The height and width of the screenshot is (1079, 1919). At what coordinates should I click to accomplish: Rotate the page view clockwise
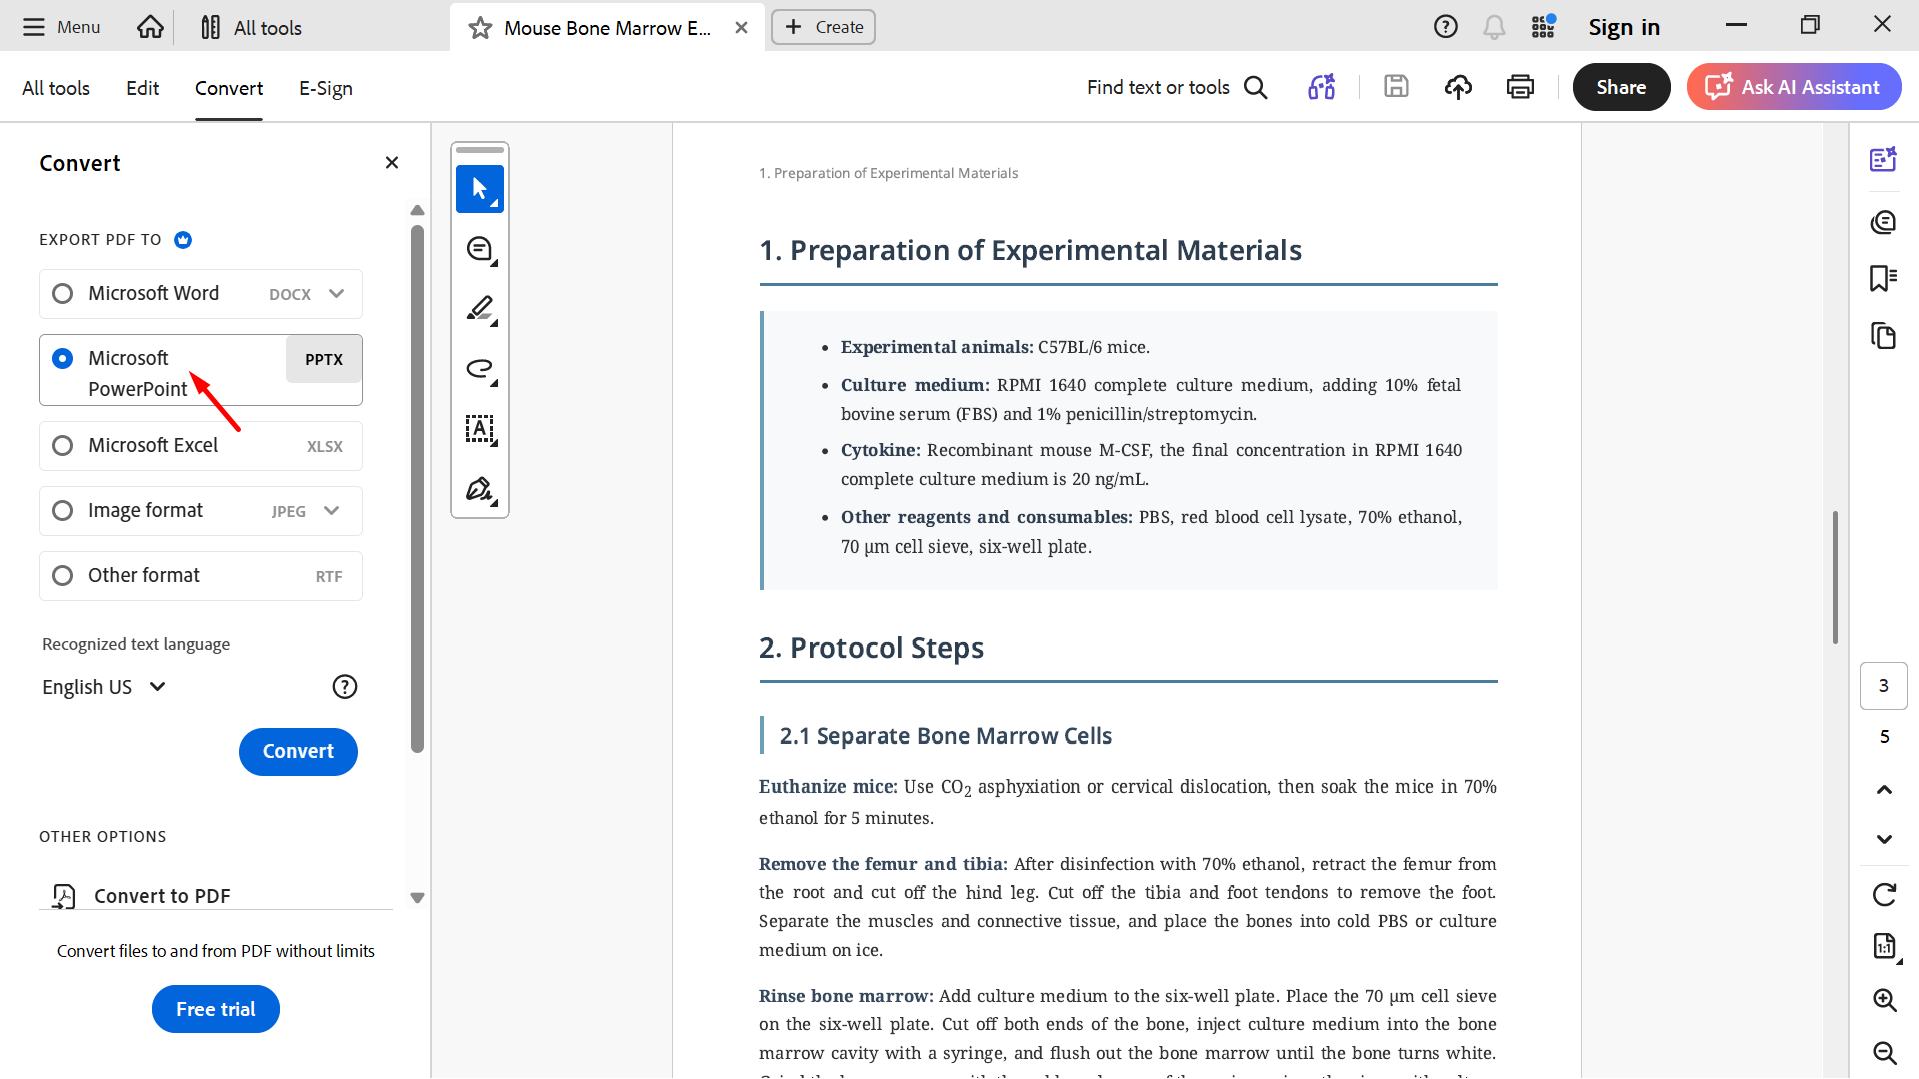(x=1884, y=894)
